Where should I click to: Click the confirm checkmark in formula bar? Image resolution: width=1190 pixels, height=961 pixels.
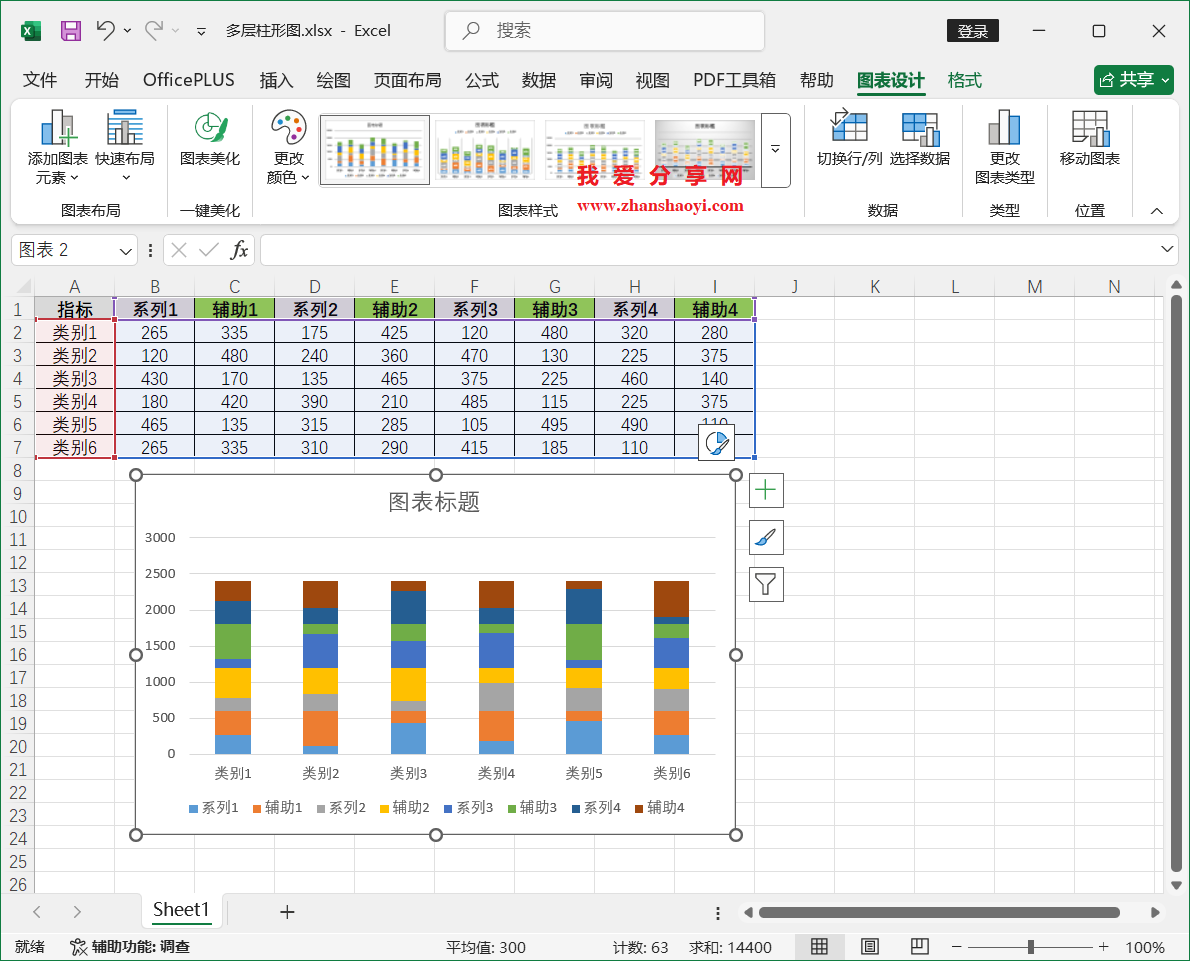209,250
